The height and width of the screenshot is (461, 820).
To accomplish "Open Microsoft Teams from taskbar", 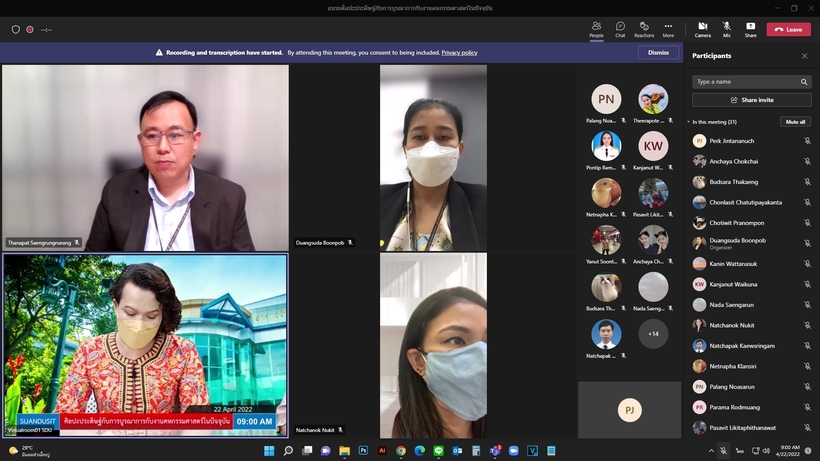I will [495, 451].
